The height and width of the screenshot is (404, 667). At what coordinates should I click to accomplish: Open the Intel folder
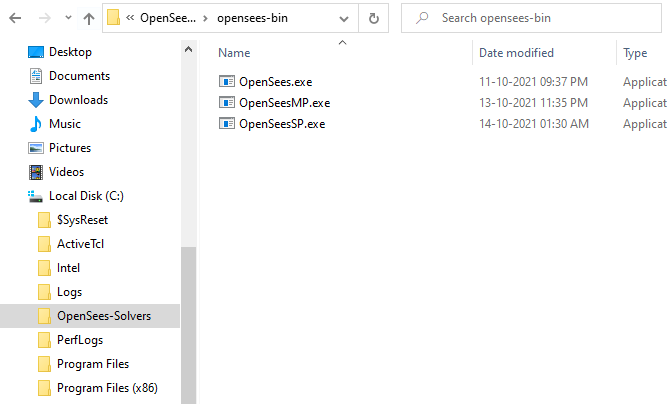68,268
